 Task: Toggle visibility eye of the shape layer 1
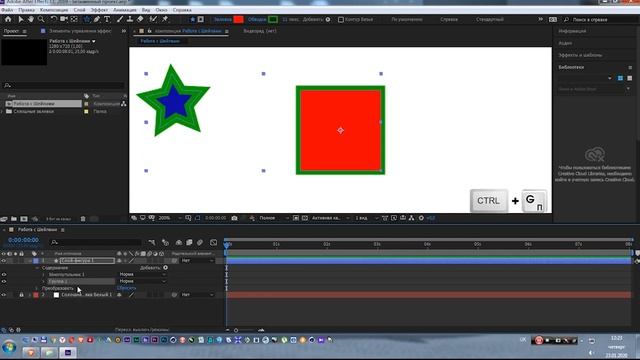(x=4, y=260)
